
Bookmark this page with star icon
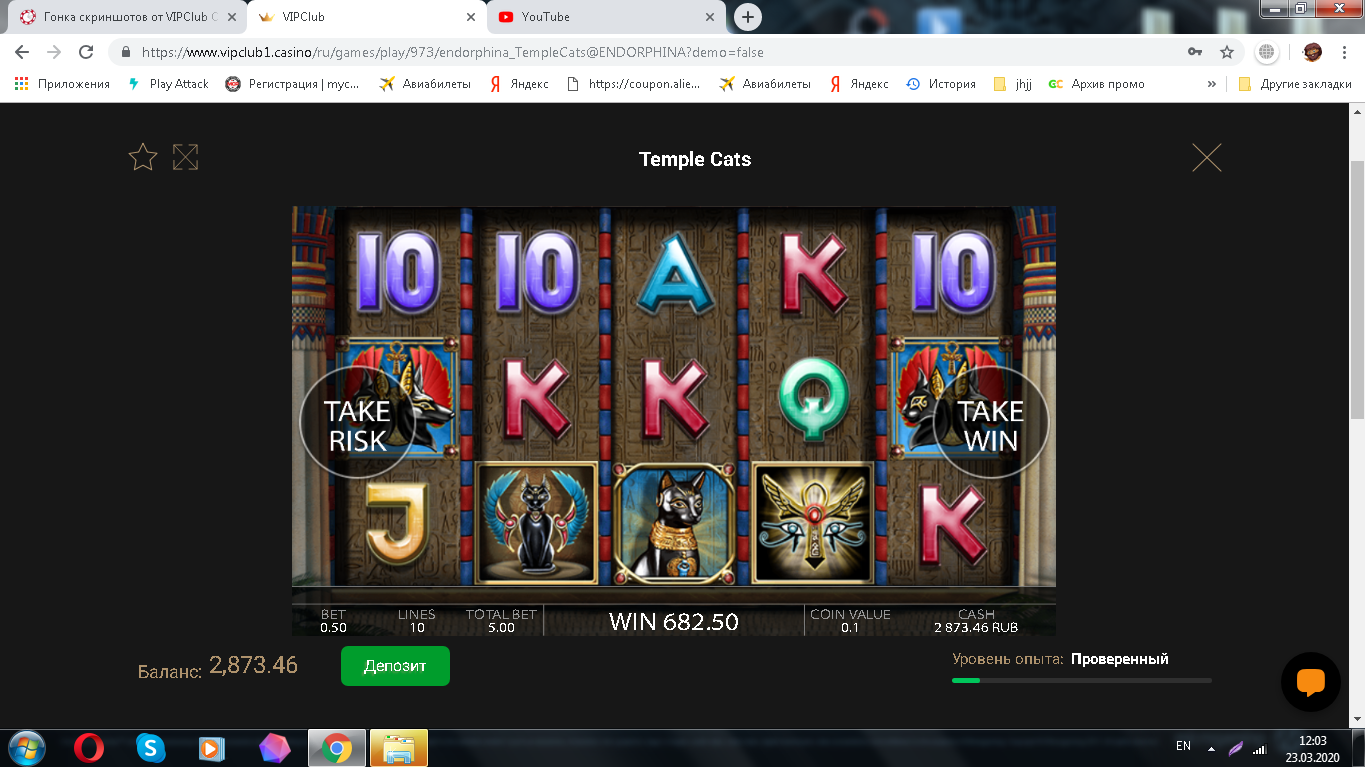pos(1227,52)
